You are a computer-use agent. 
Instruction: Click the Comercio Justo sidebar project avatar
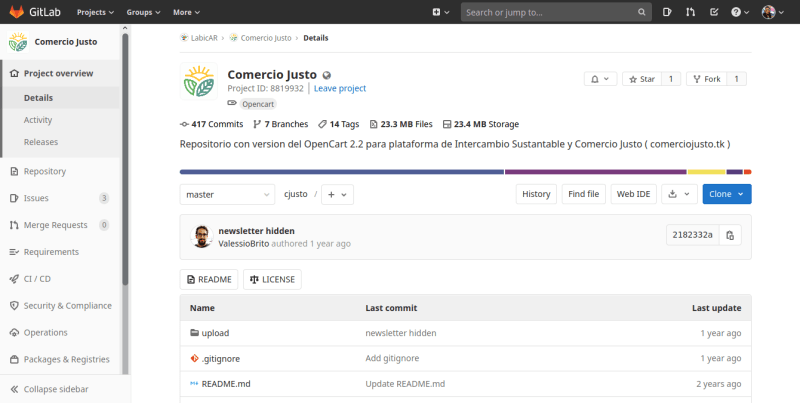tap(18, 42)
